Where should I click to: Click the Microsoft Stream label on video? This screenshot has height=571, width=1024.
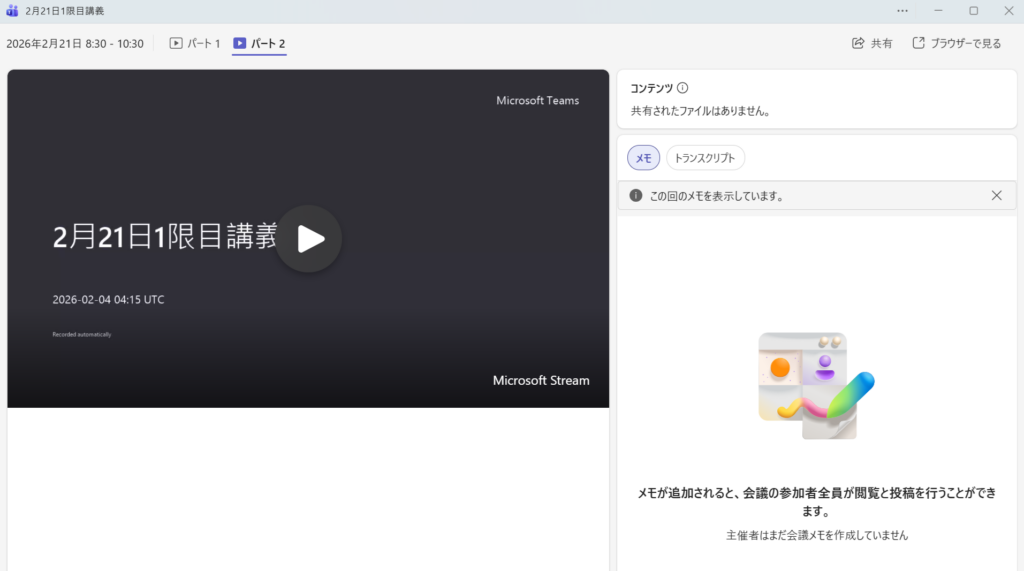(541, 381)
